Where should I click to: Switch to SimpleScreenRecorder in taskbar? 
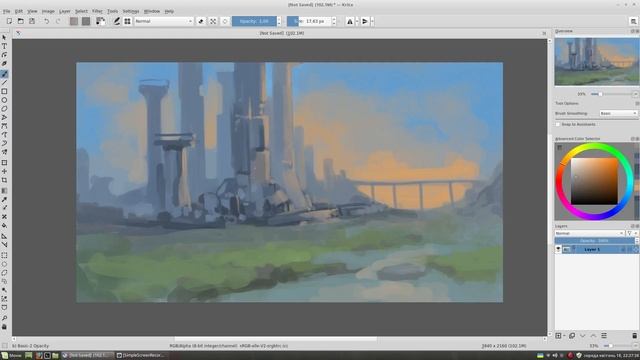[x=141, y=356]
